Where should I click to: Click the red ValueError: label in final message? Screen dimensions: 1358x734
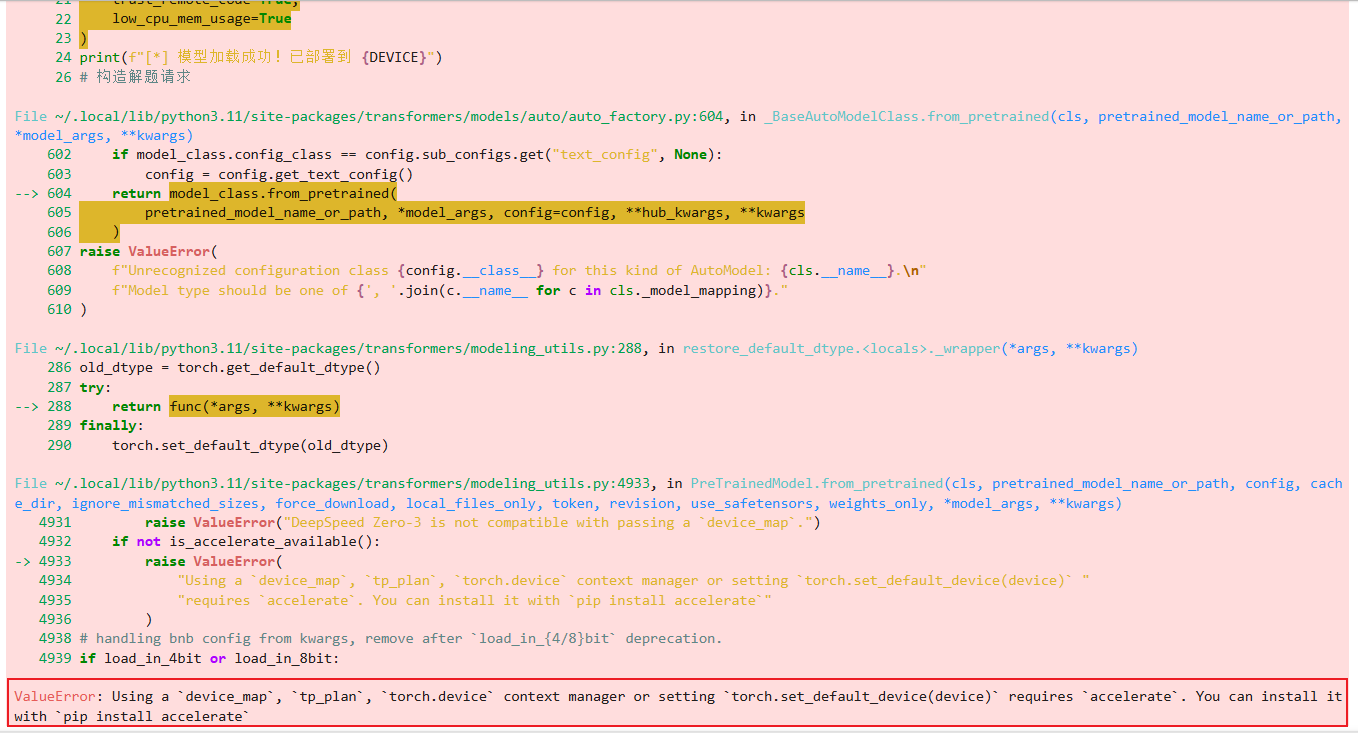click(58, 696)
